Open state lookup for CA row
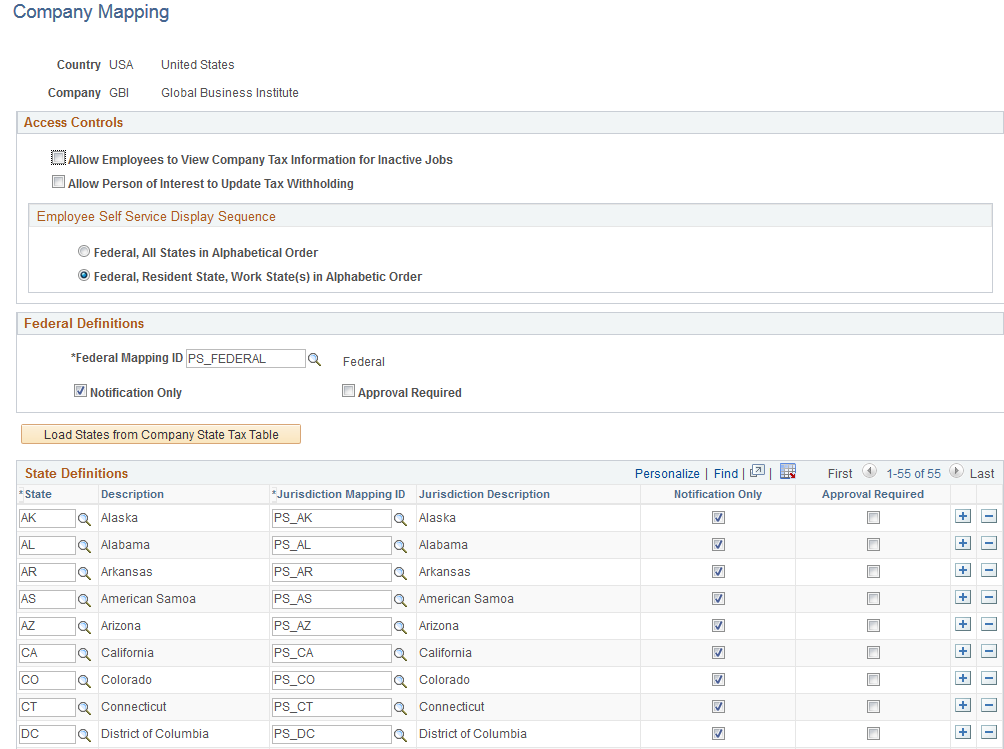 click(x=84, y=654)
